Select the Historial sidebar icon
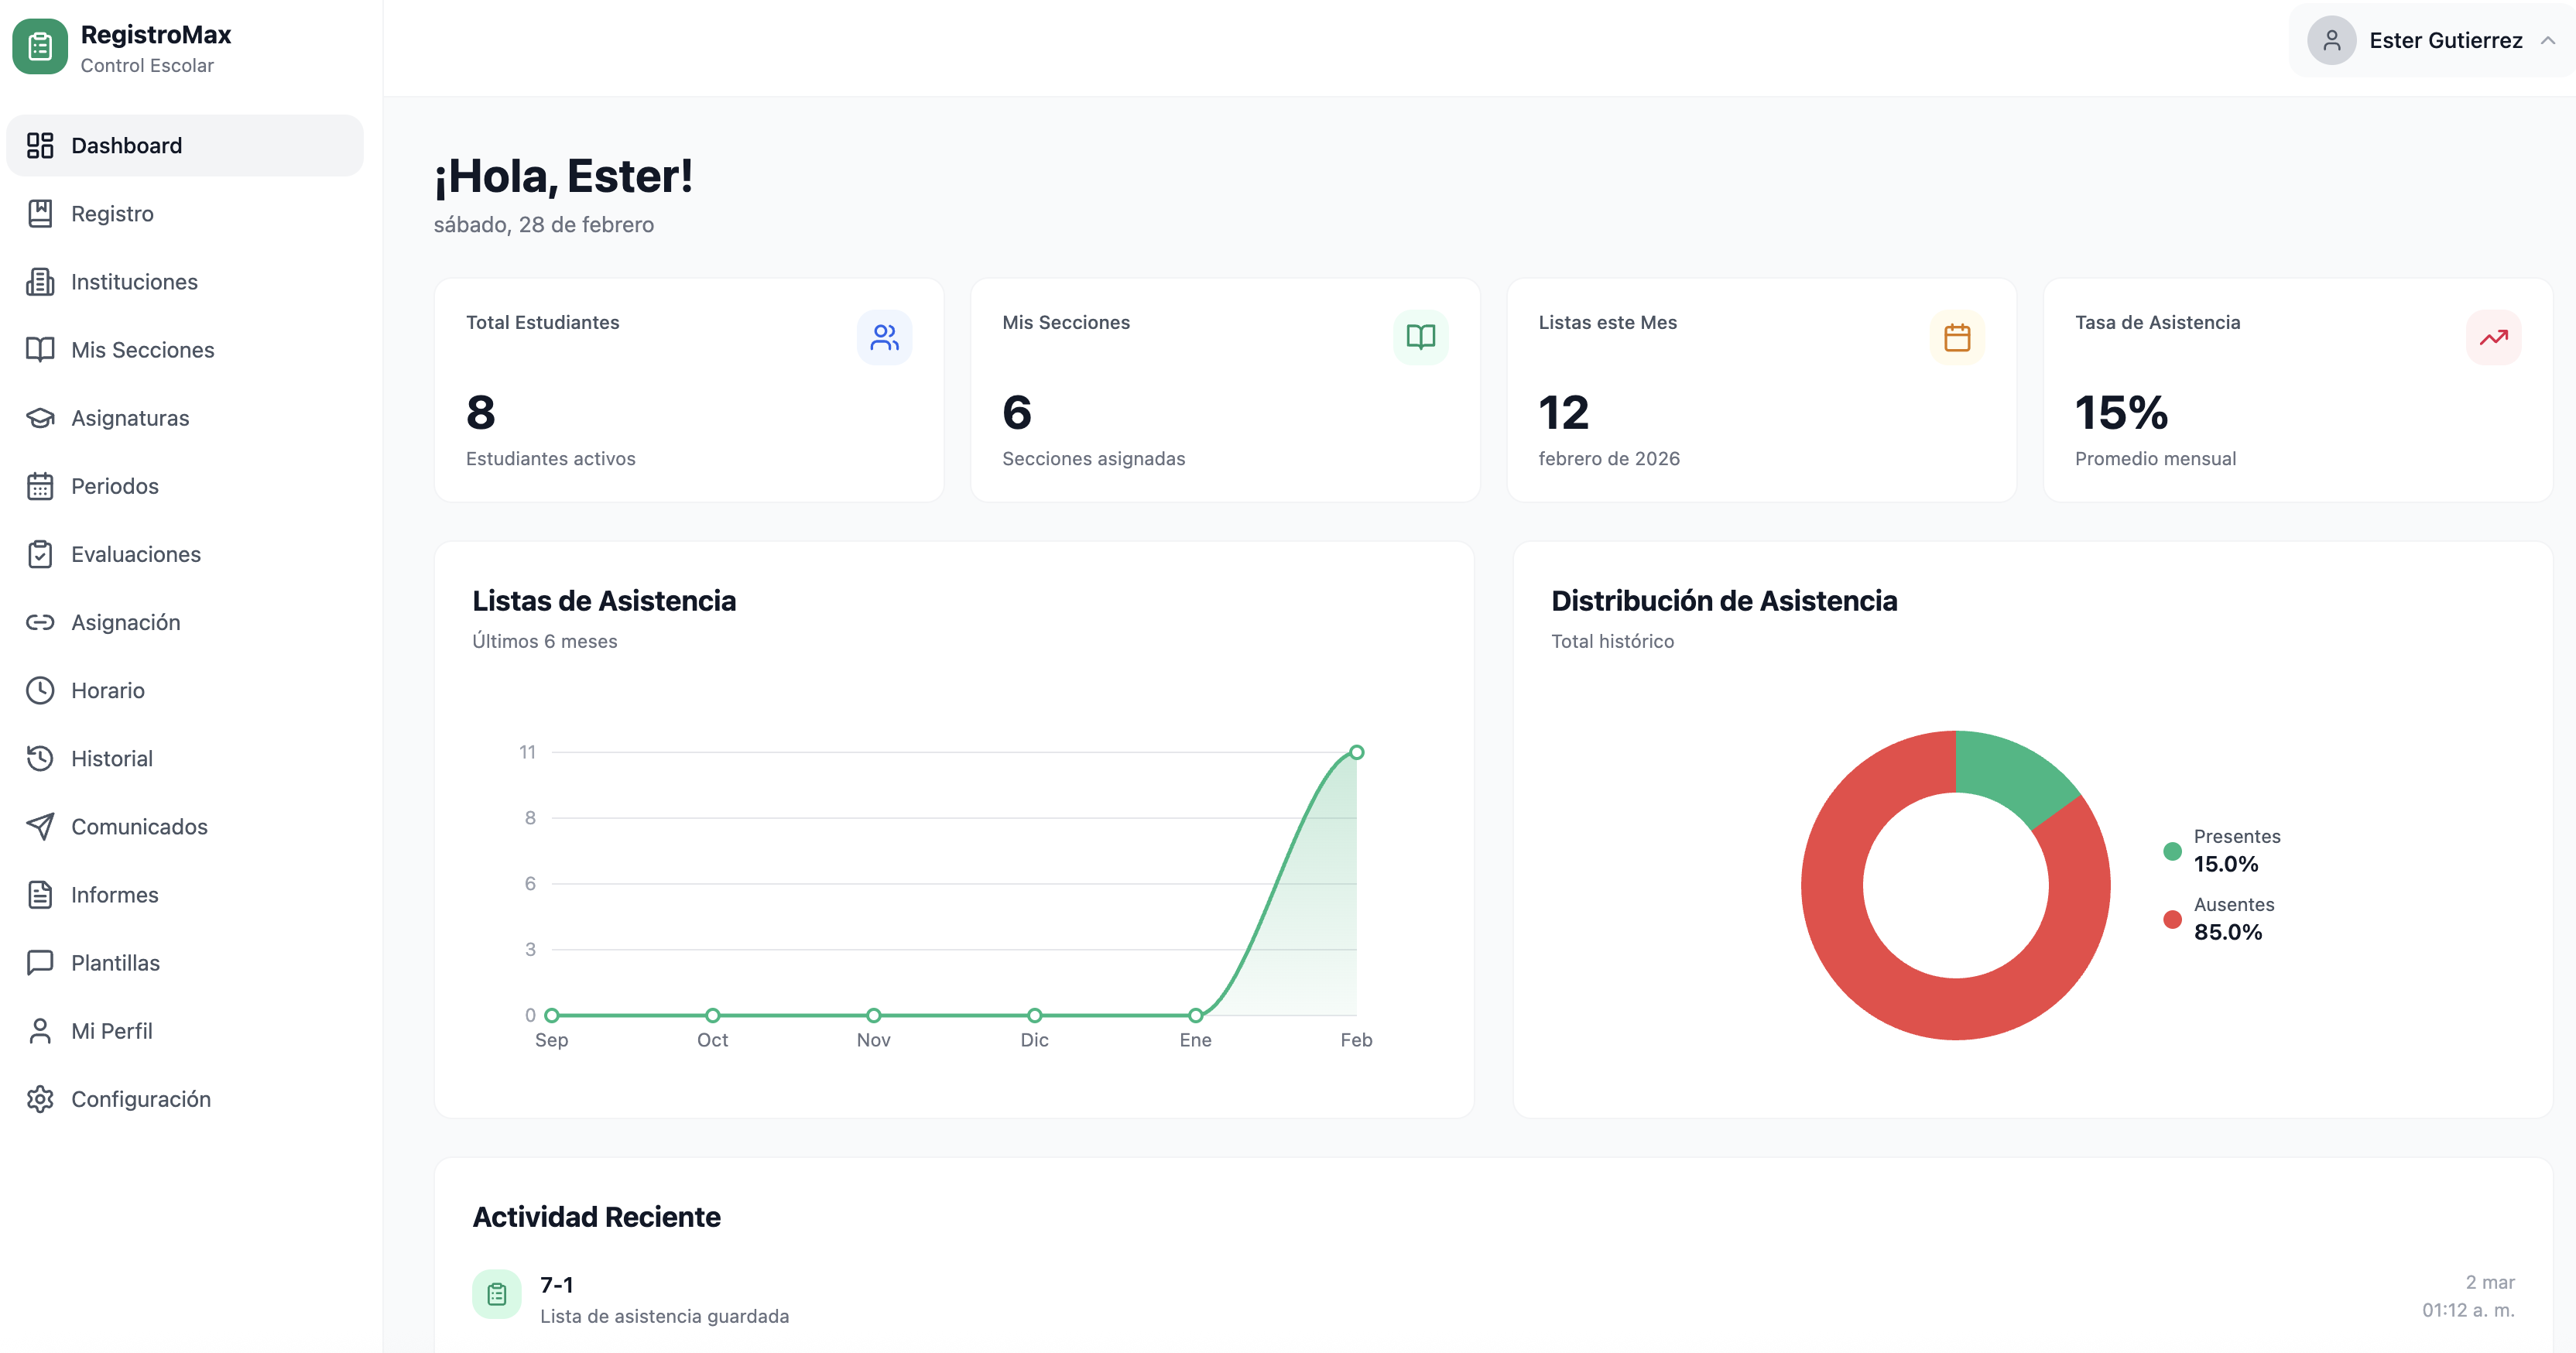2576x1353 pixels. coord(40,758)
